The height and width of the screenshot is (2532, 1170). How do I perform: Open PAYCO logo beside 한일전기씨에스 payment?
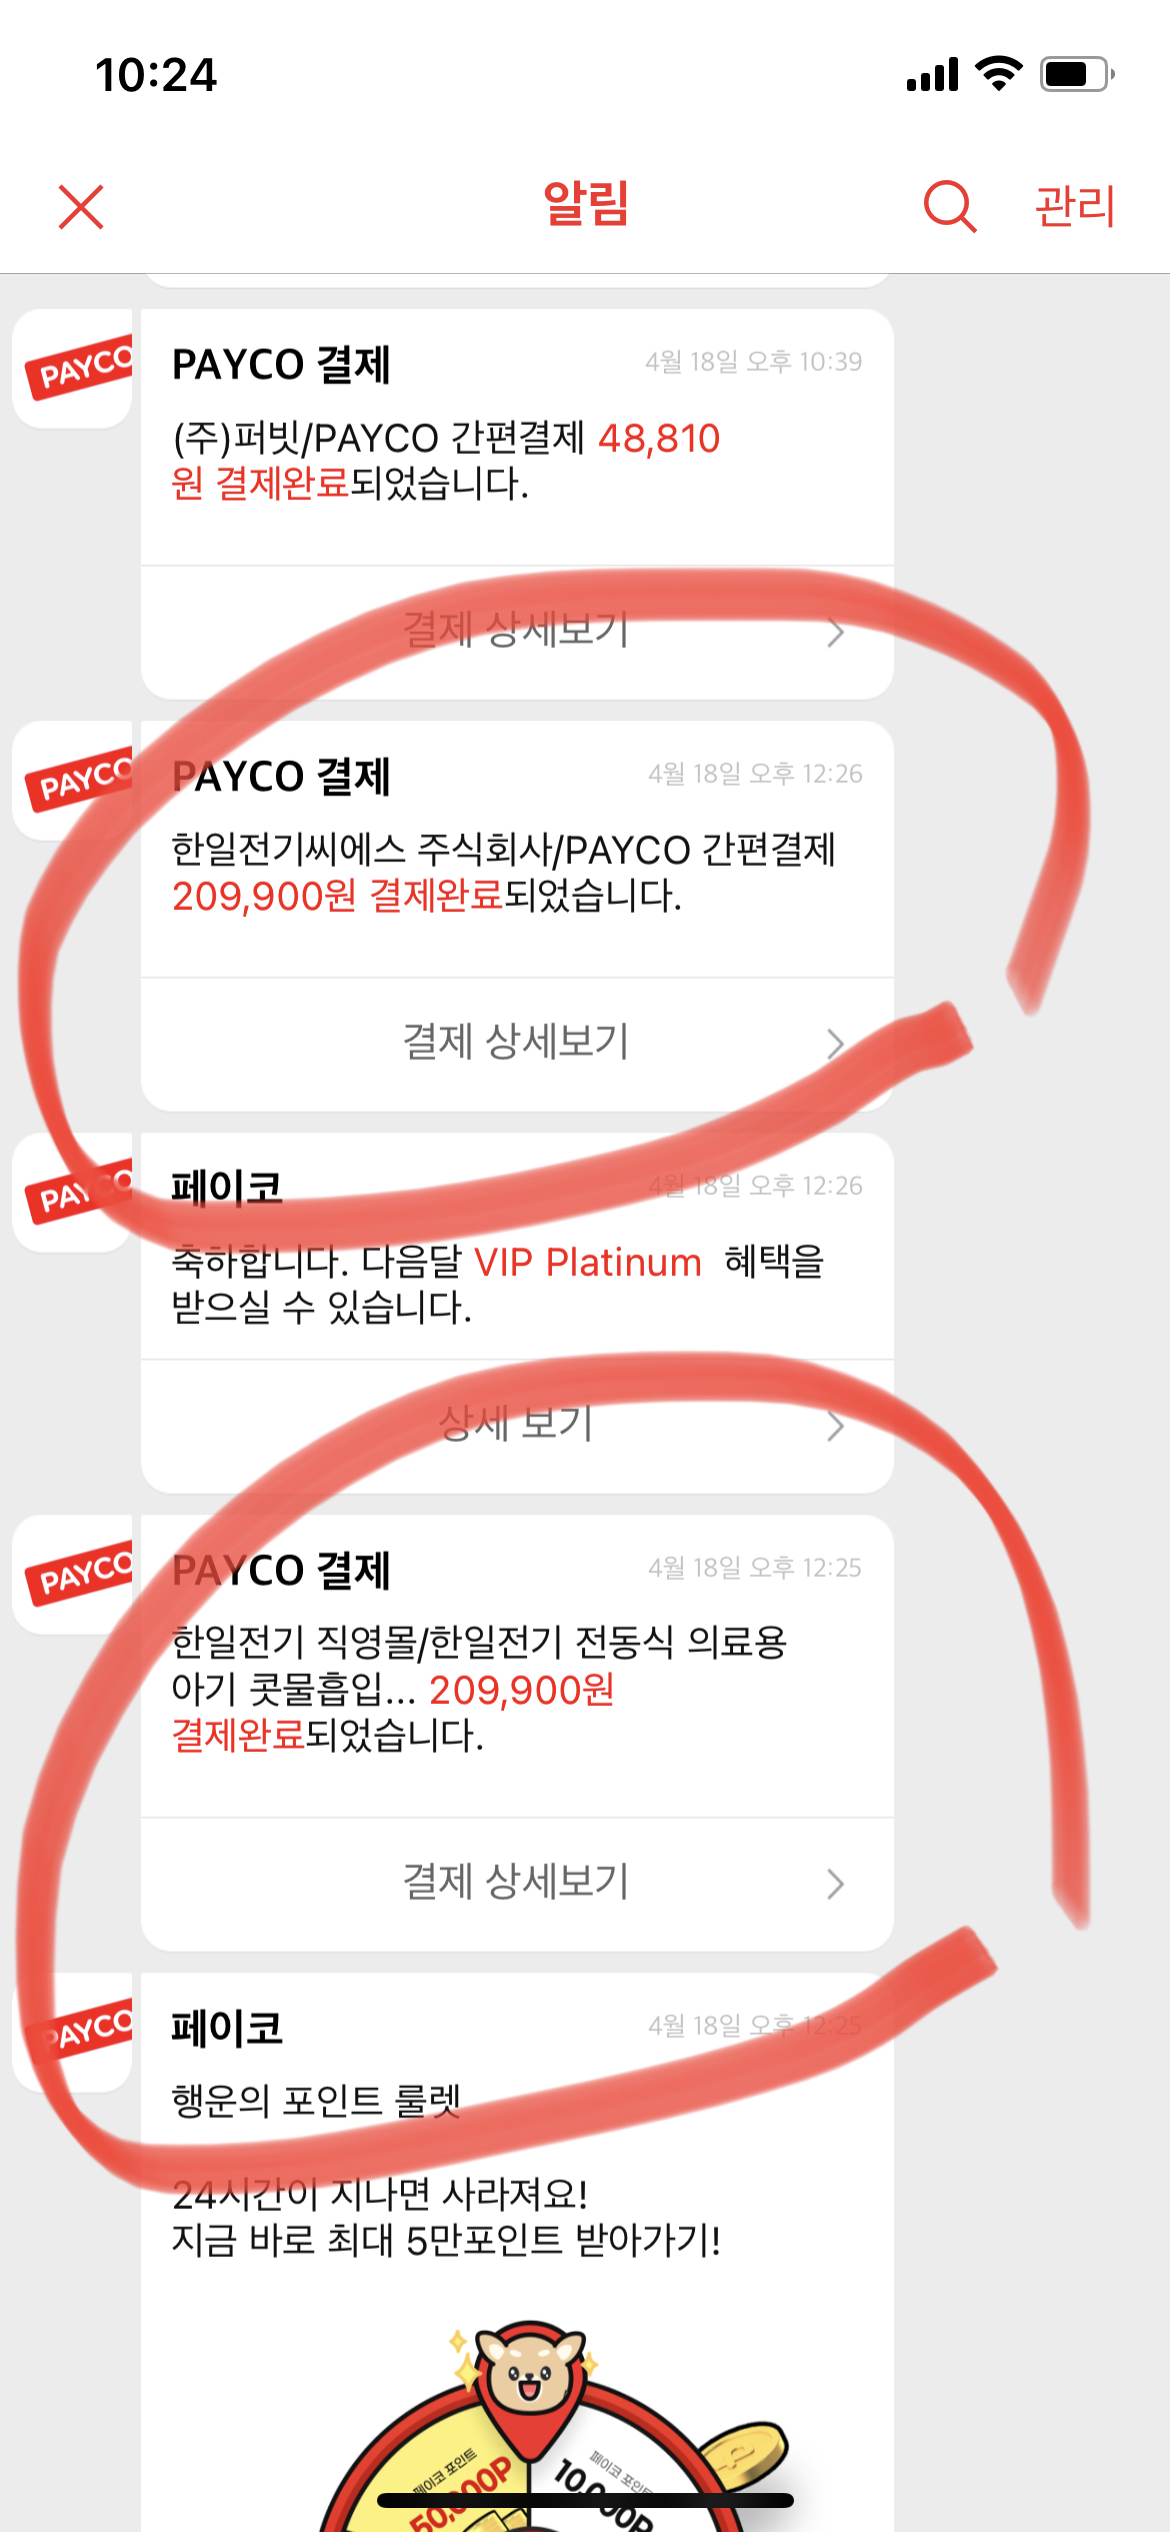point(73,781)
